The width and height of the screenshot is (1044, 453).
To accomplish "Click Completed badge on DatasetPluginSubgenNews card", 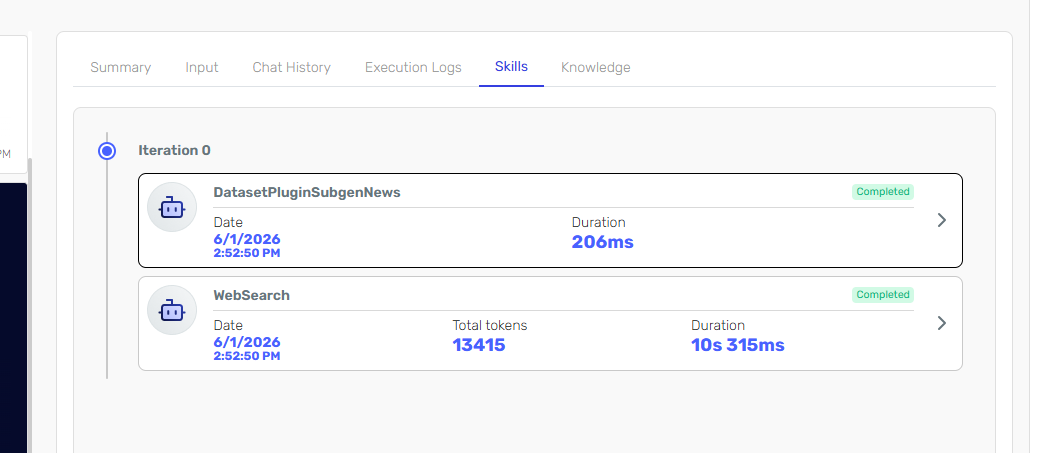I will (x=883, y=192).
